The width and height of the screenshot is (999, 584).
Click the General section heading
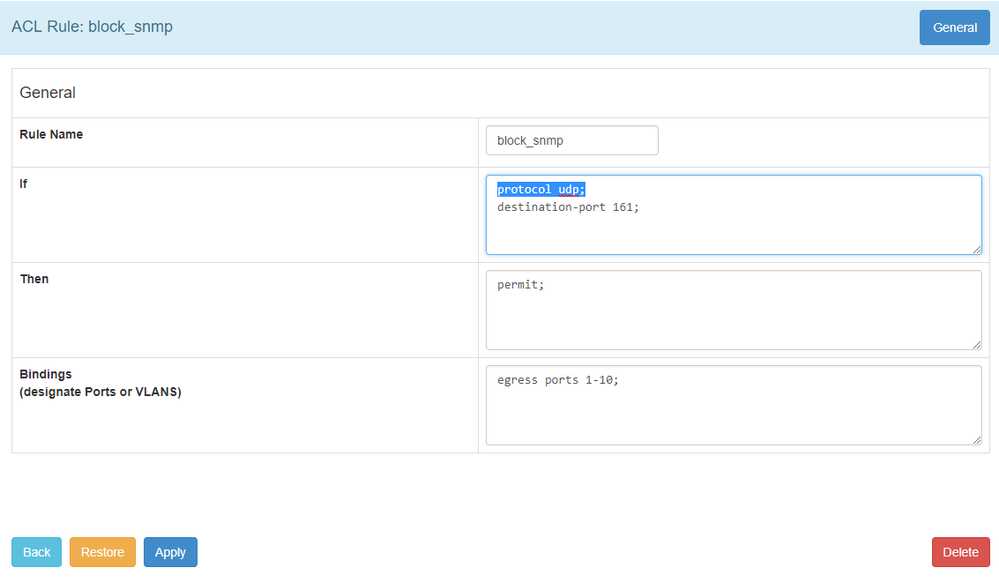pos(48,93)
